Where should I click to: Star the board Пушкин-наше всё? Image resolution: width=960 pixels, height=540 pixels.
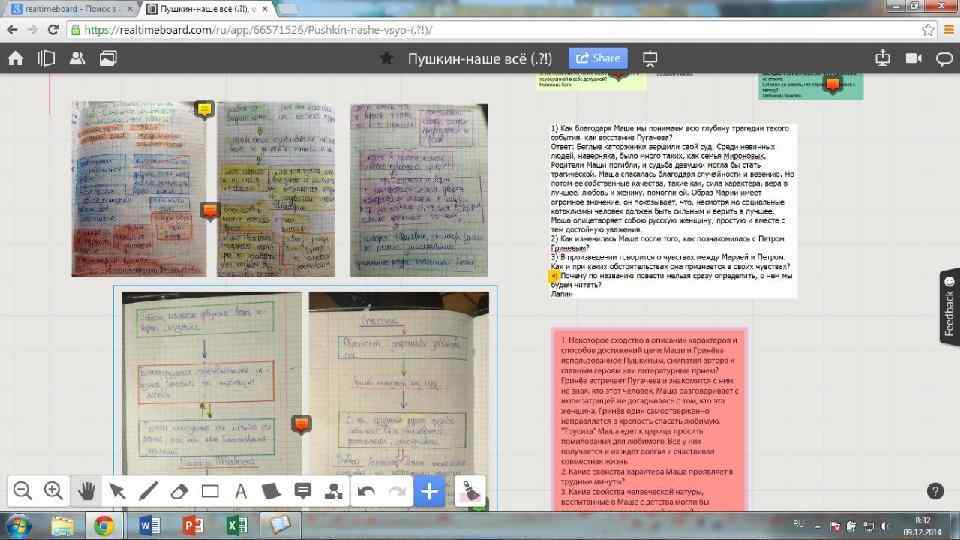pyautogui.click(x=386, y=58)
